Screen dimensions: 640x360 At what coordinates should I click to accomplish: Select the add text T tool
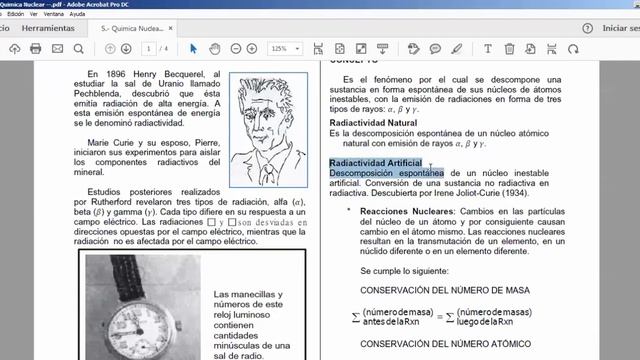pyautogui.click(x=488, y=49)
